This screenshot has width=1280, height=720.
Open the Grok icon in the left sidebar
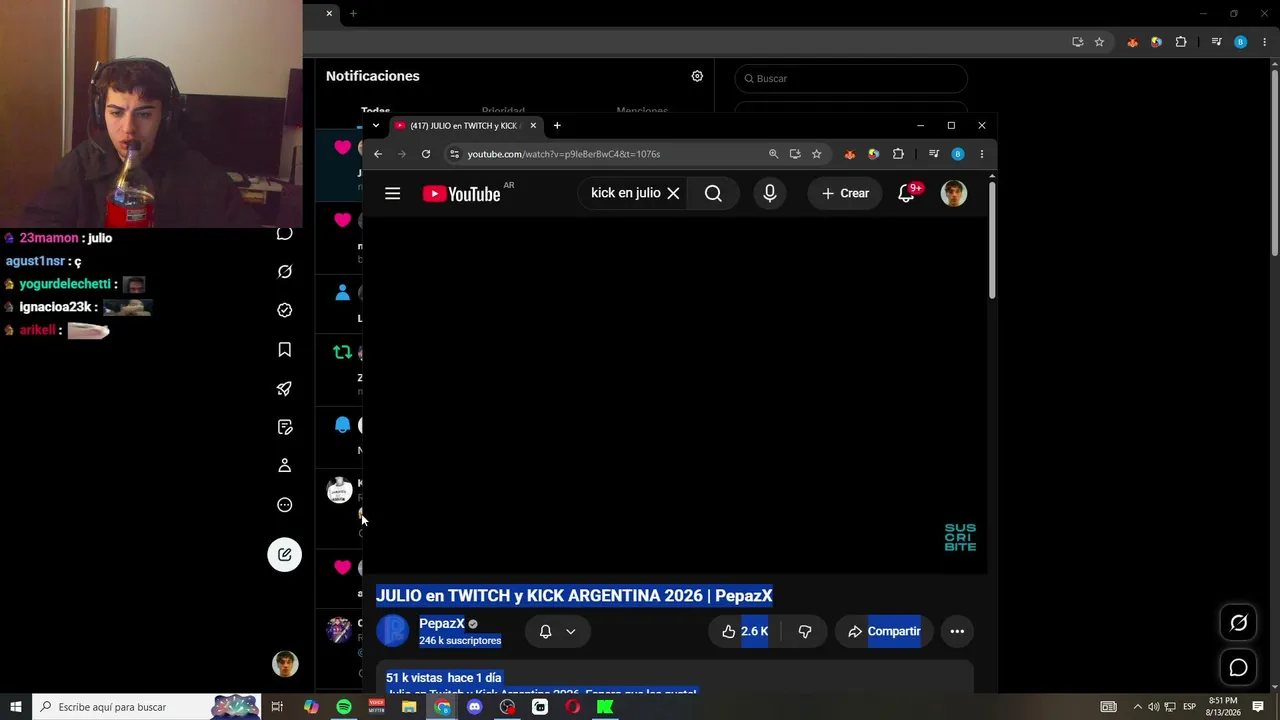click(x=285, y=271)
